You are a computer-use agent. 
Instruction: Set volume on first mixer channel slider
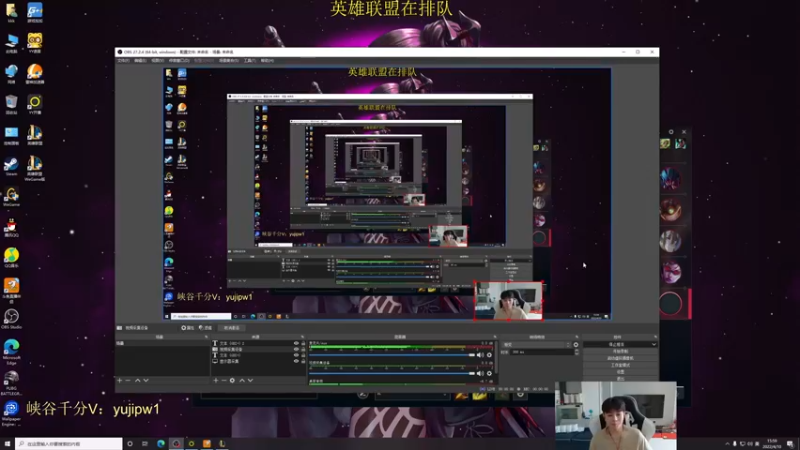pos(392,355)
